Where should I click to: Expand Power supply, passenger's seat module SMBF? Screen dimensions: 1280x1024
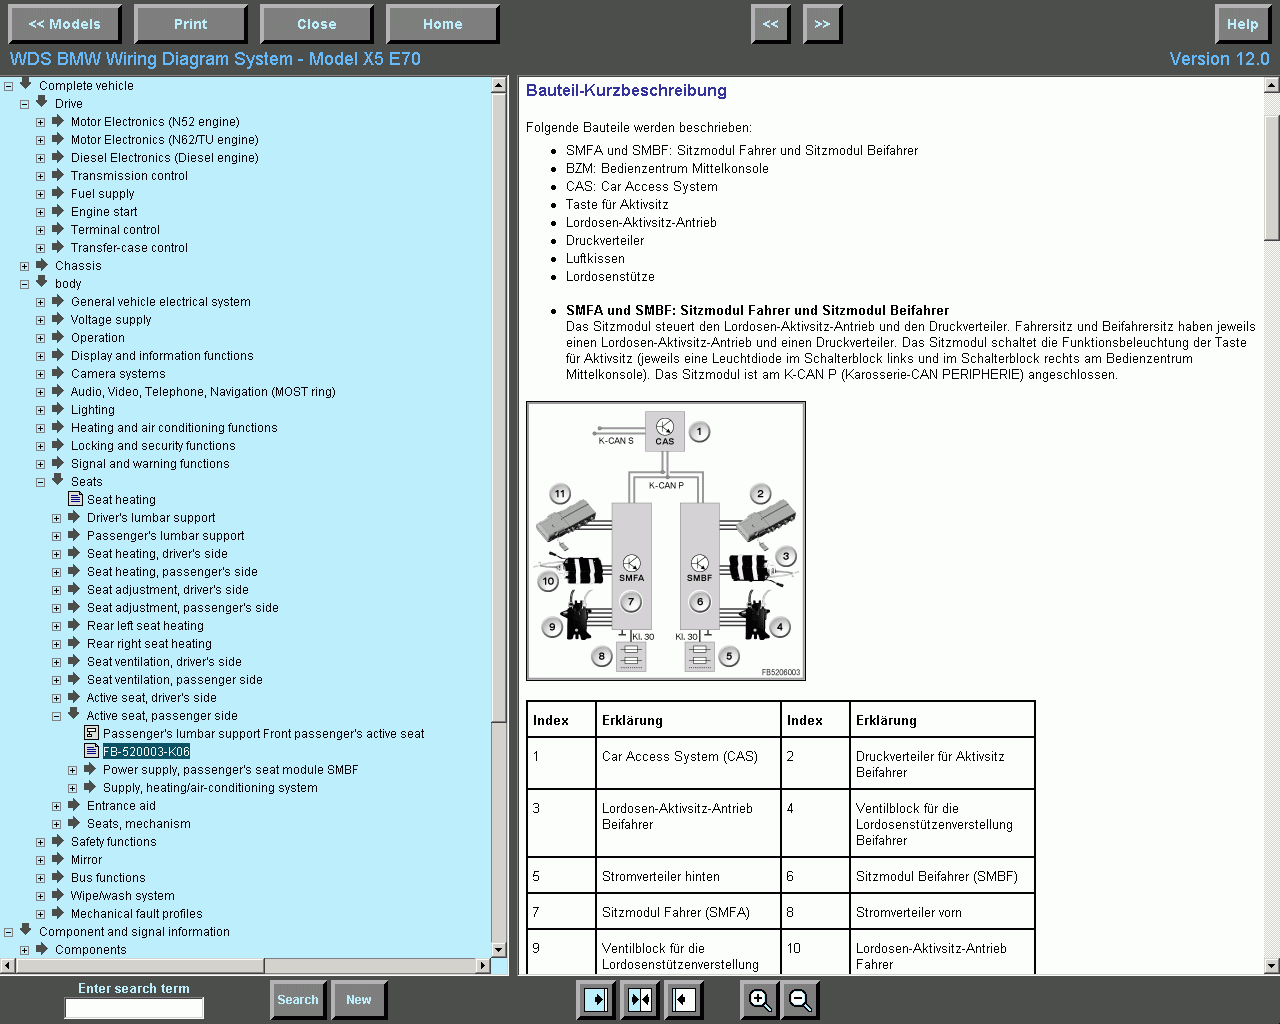[72, 769]
